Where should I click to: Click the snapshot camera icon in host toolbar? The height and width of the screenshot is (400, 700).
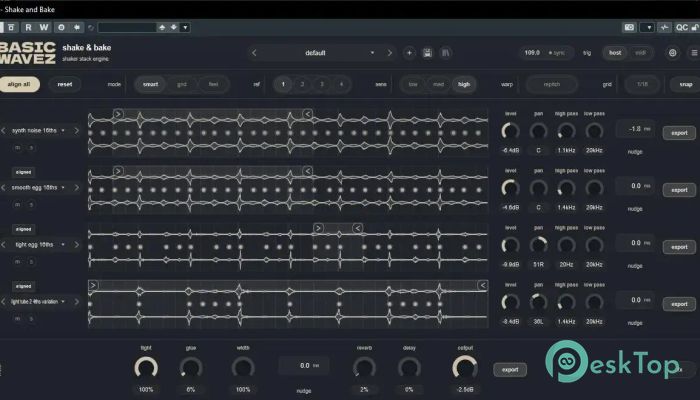(629, 28)
